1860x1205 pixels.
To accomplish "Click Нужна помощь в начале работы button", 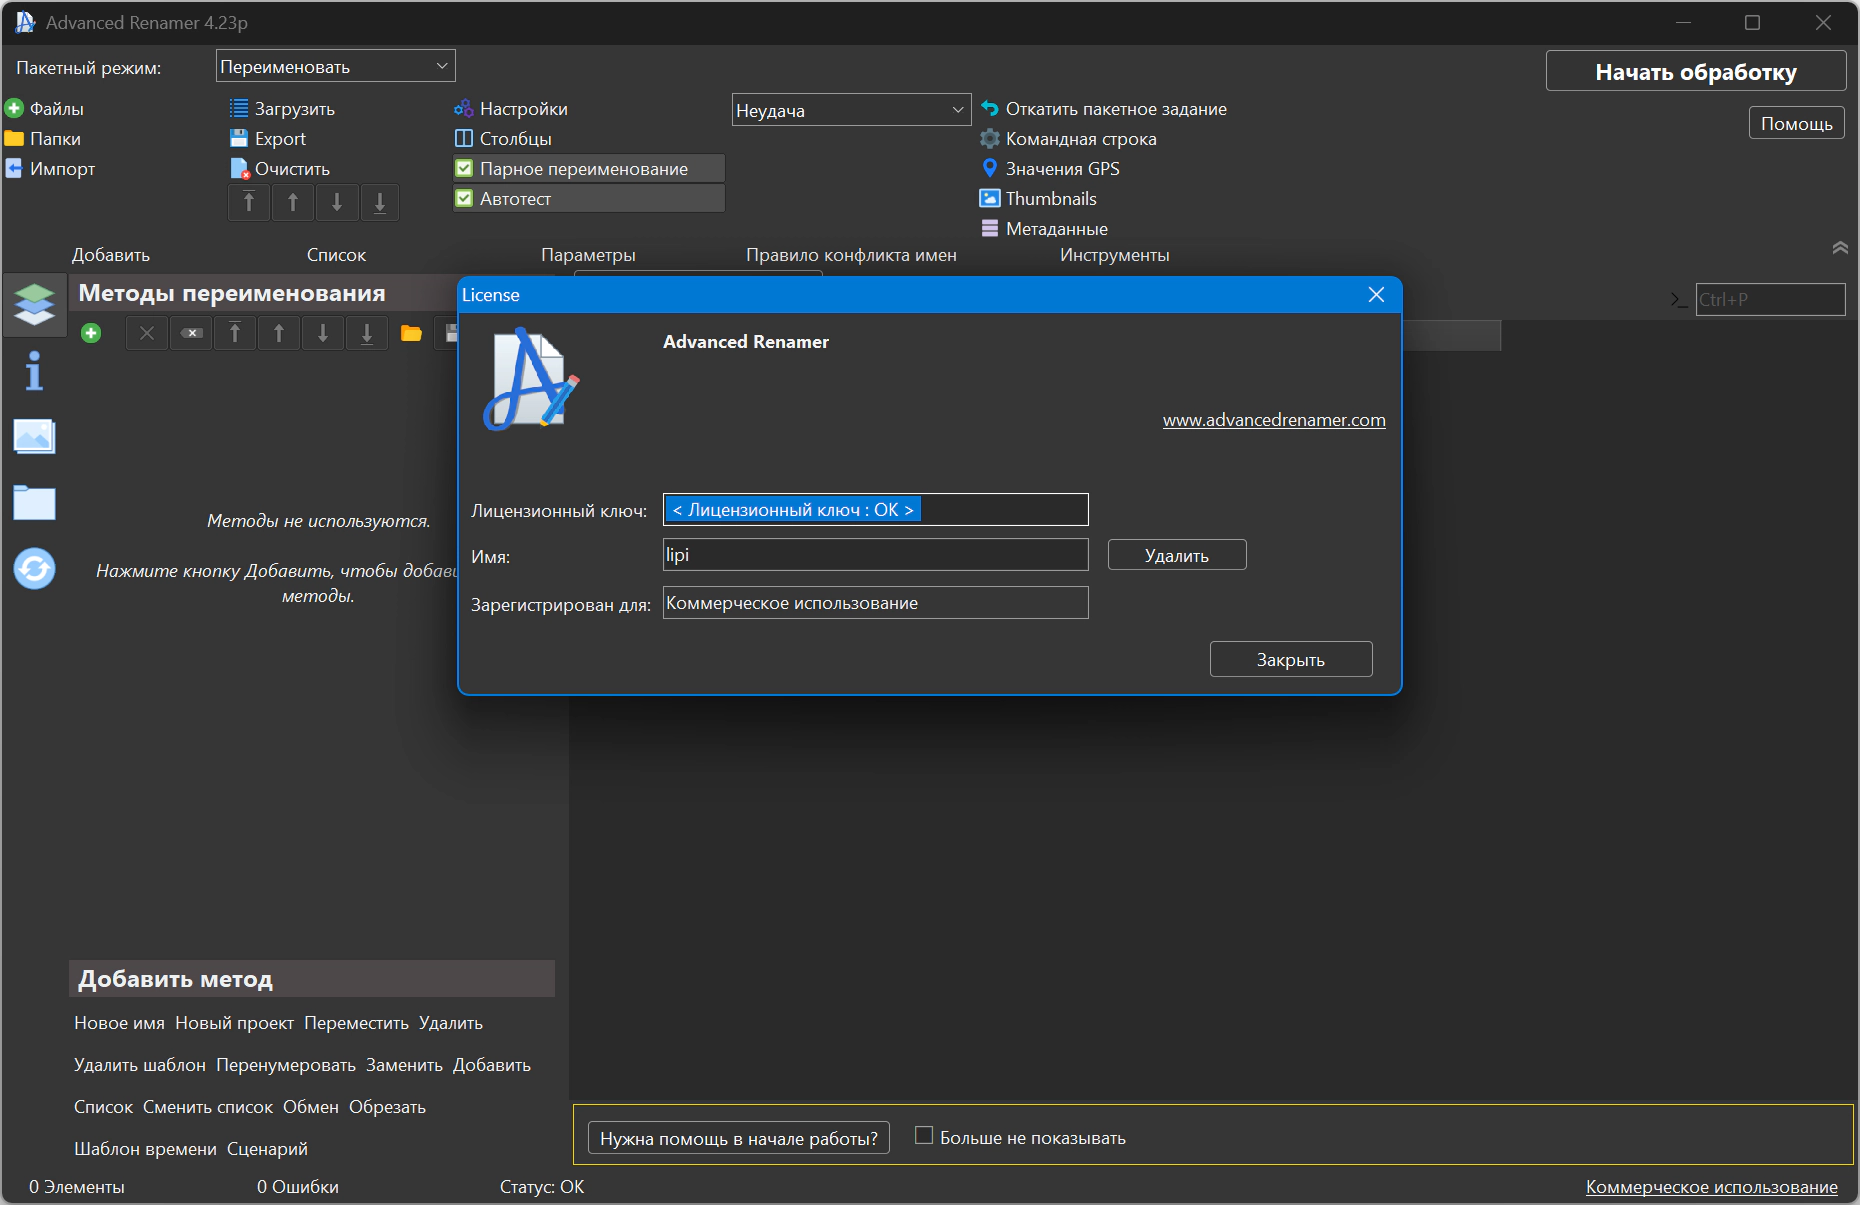I will (739, 1138).
